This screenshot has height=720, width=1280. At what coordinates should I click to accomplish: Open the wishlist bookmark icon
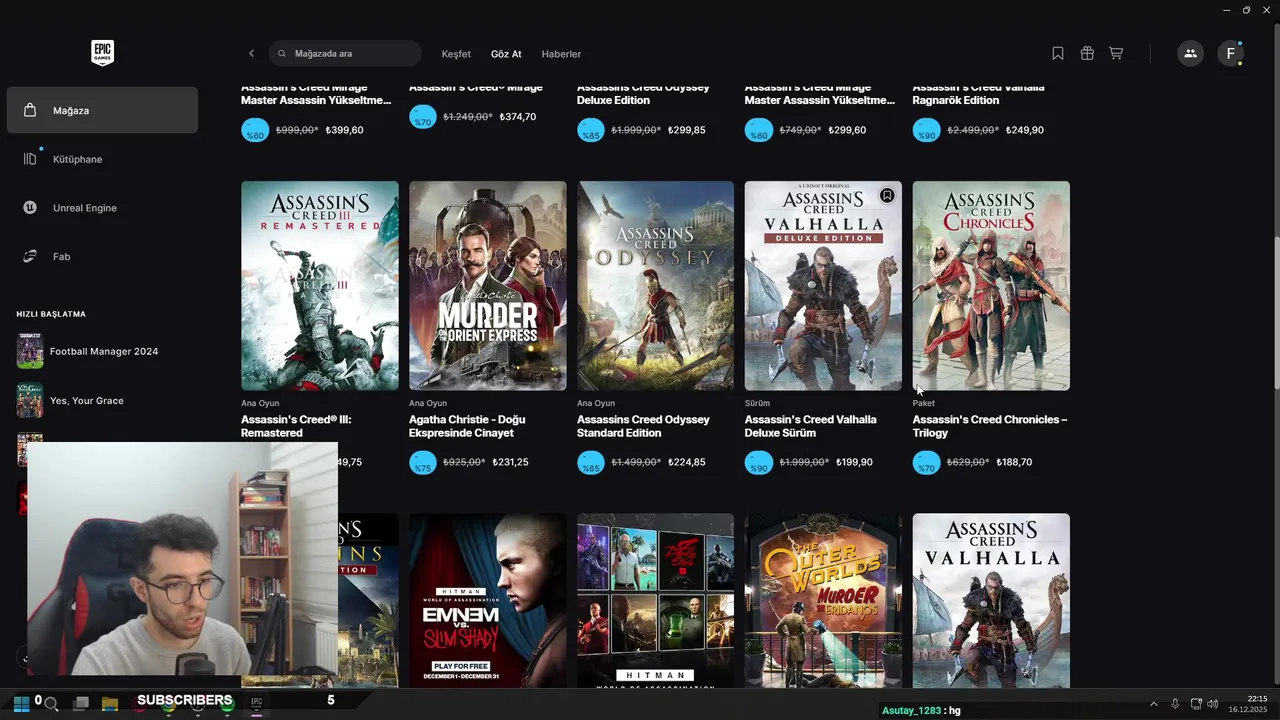pos(1058,53)
